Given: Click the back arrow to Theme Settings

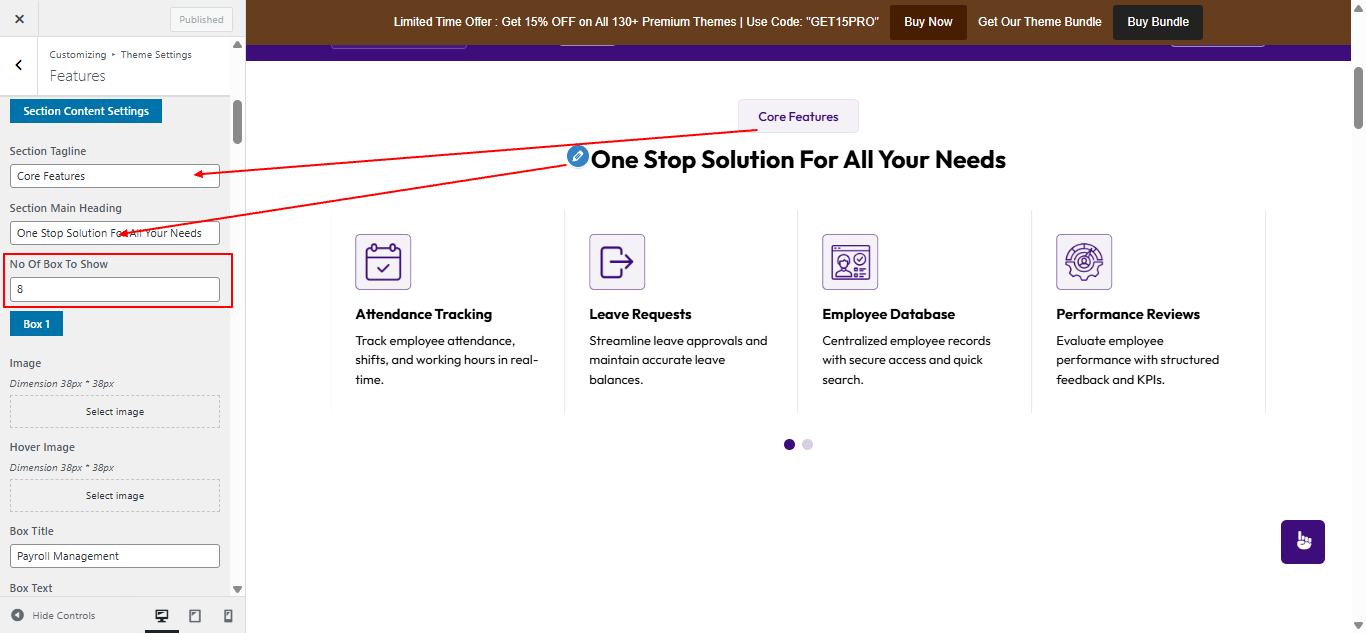Looking at the screenshot, I should [19, 65].
